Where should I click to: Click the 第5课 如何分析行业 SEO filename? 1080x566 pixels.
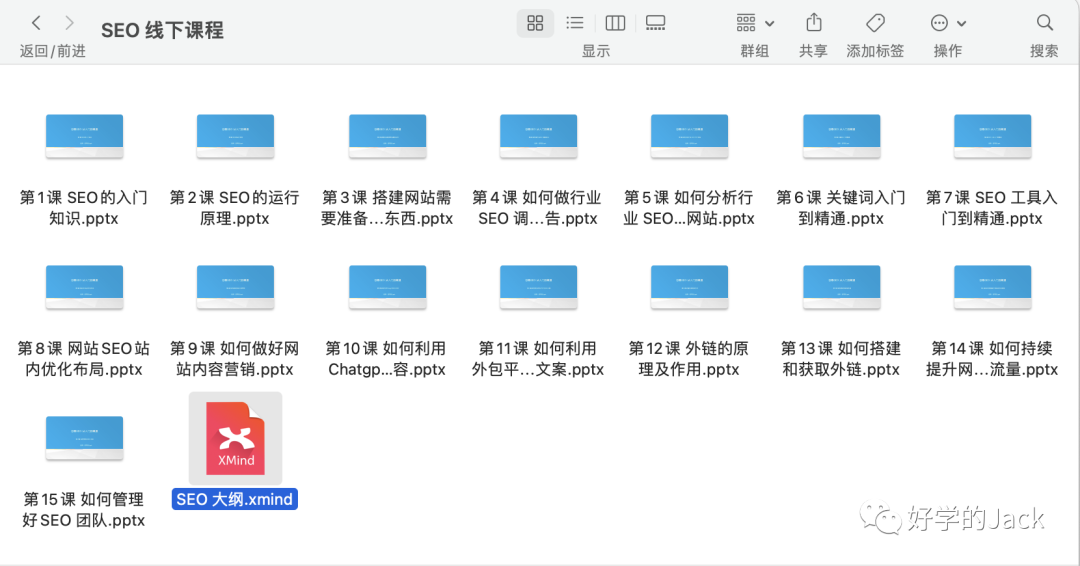click(x=689, y=208)
